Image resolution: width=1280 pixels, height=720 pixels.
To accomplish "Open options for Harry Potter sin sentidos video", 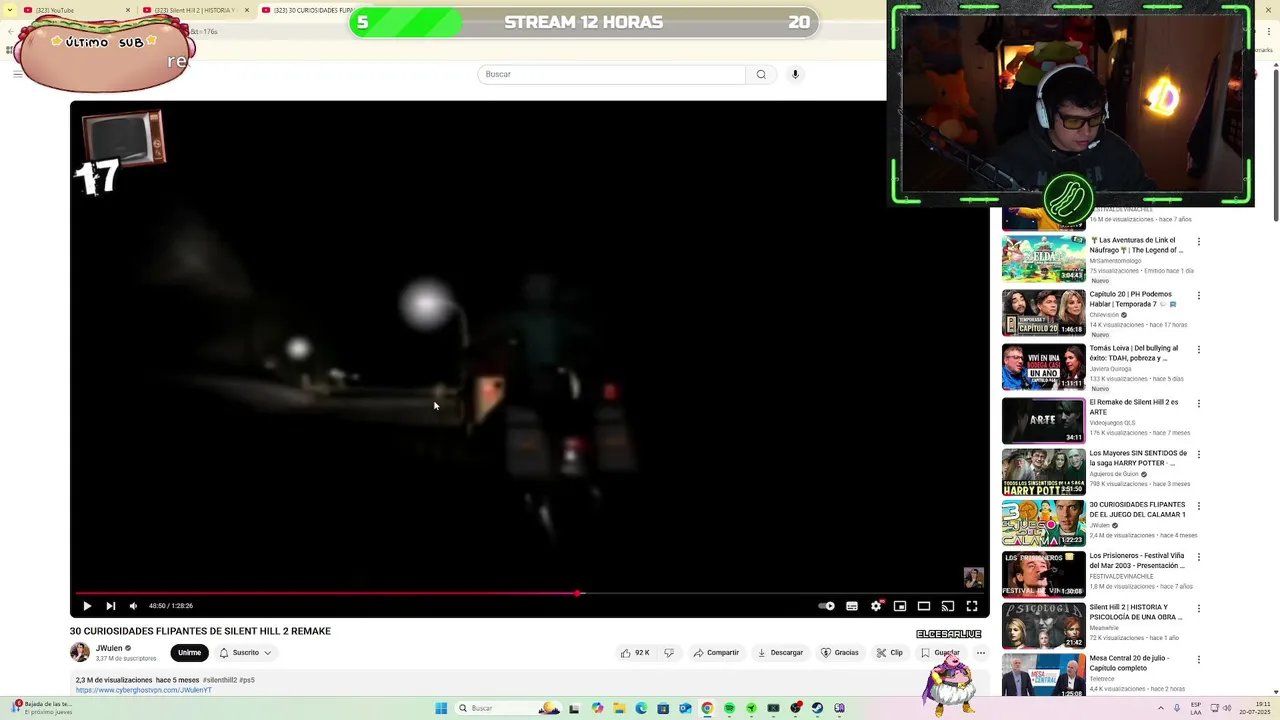I will point(1199,455).
